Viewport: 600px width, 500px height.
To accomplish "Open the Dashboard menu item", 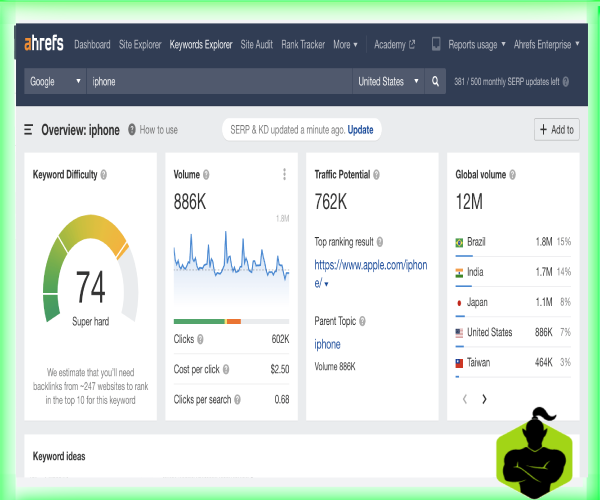I will [92, 44].
